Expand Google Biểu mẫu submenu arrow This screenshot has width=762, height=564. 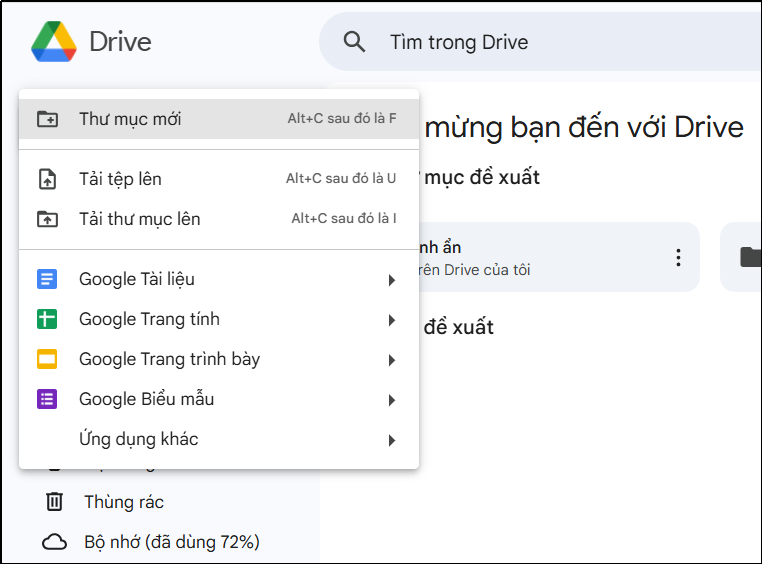(x=392, y=400)
